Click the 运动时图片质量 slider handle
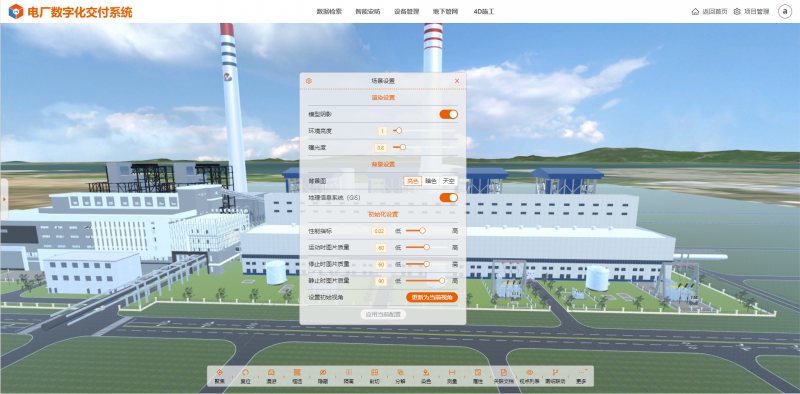This screenshot has height=394, width=800. (x=427, y=247)
